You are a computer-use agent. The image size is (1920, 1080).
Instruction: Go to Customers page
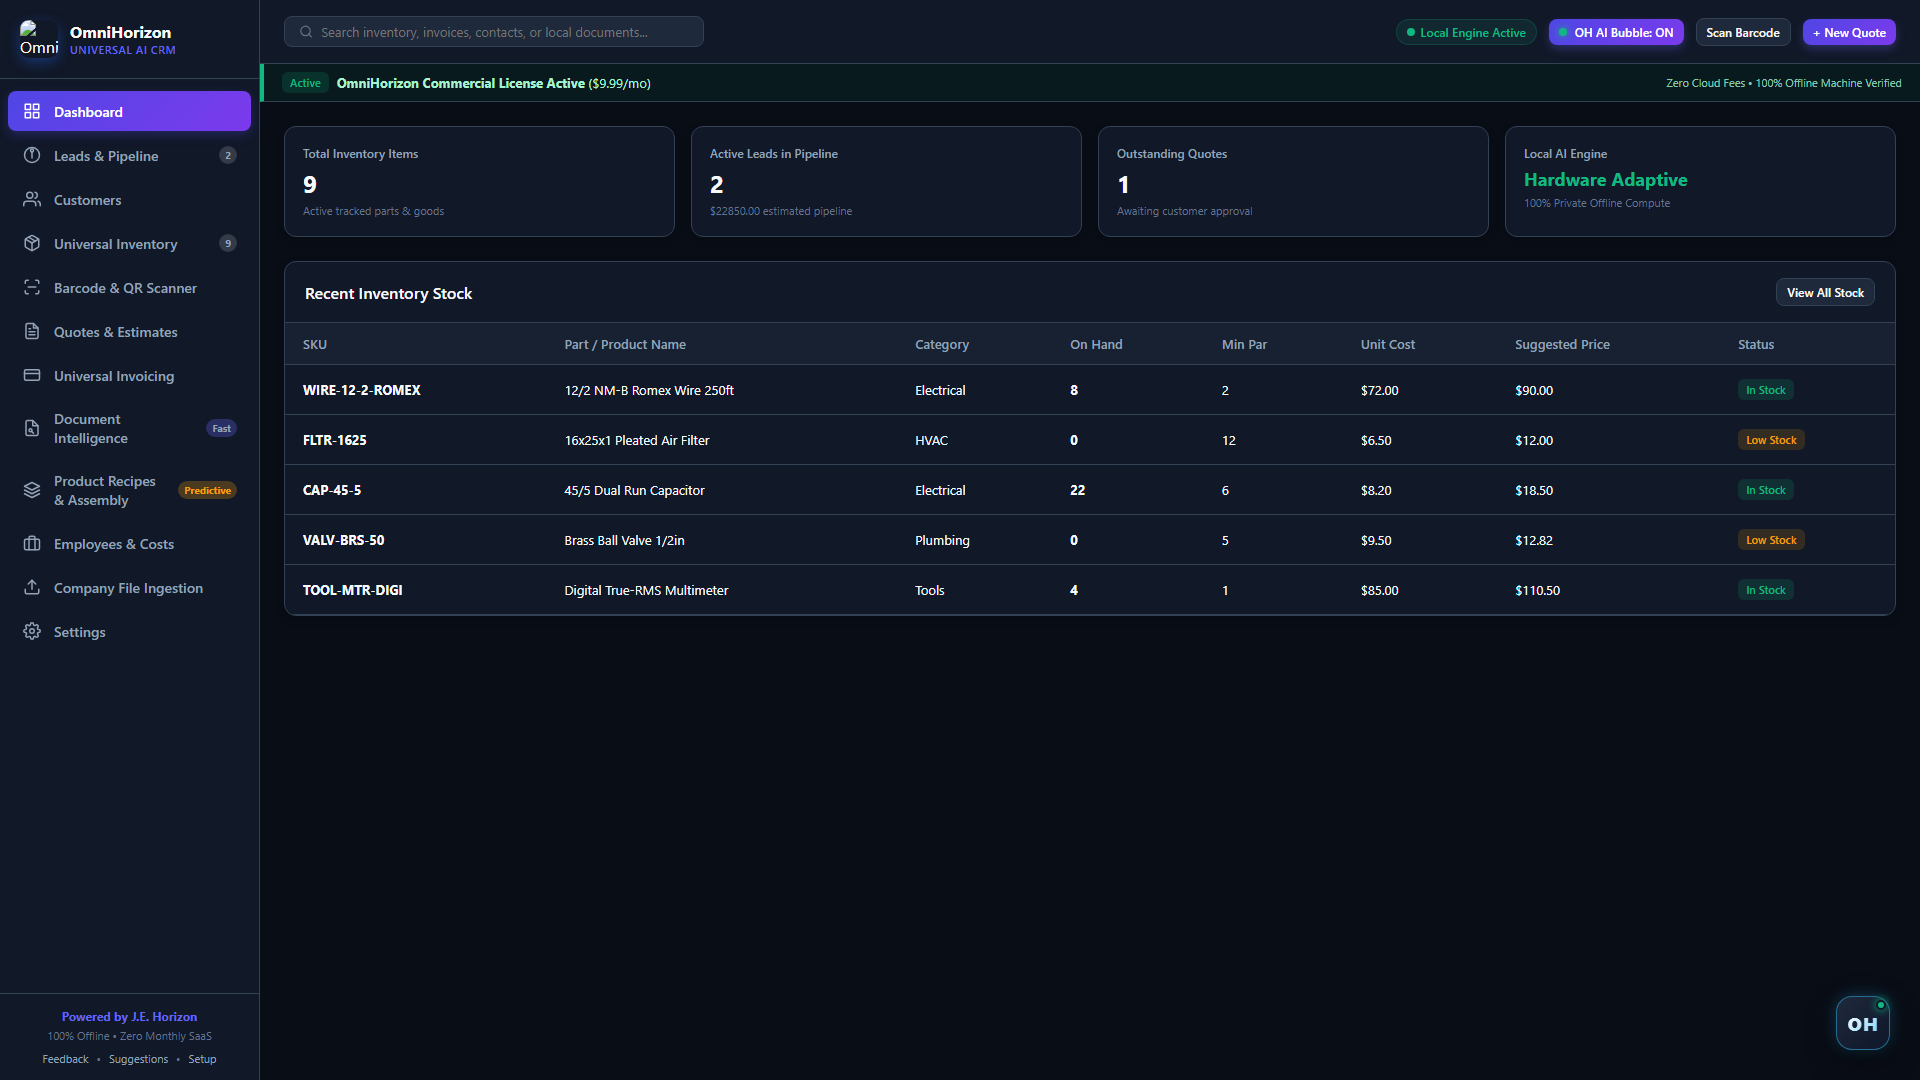click(x=129, y=199)
